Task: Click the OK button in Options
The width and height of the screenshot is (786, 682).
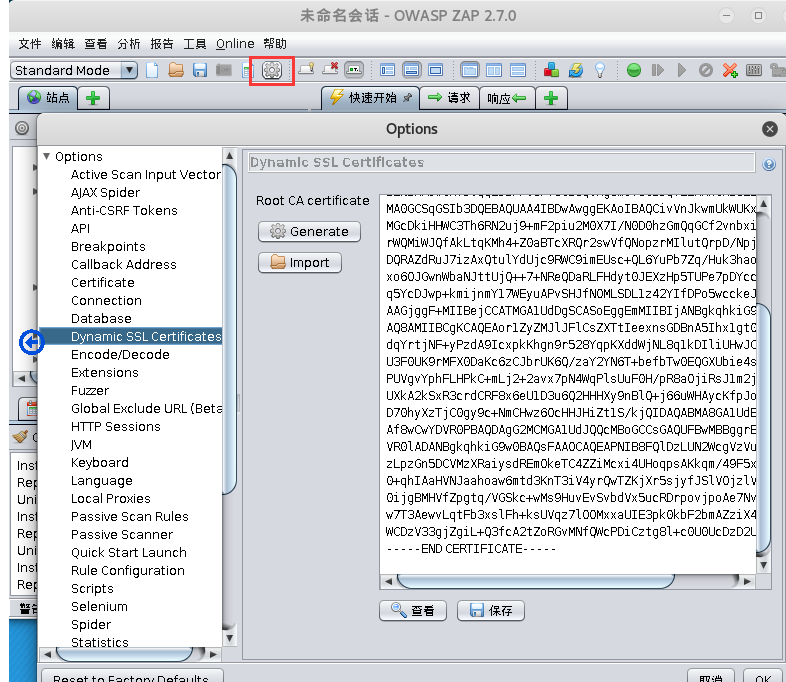Action: pyautogui.click(x=763, y=676)
